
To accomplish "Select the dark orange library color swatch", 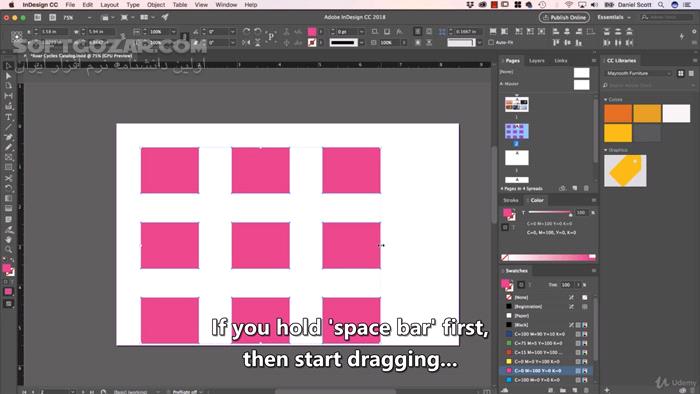I will click(x=618, y=113).
